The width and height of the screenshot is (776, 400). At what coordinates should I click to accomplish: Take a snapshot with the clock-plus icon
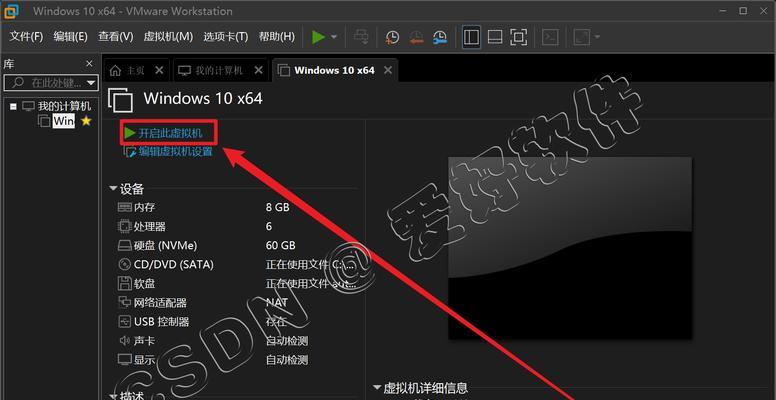pos(392,37)
